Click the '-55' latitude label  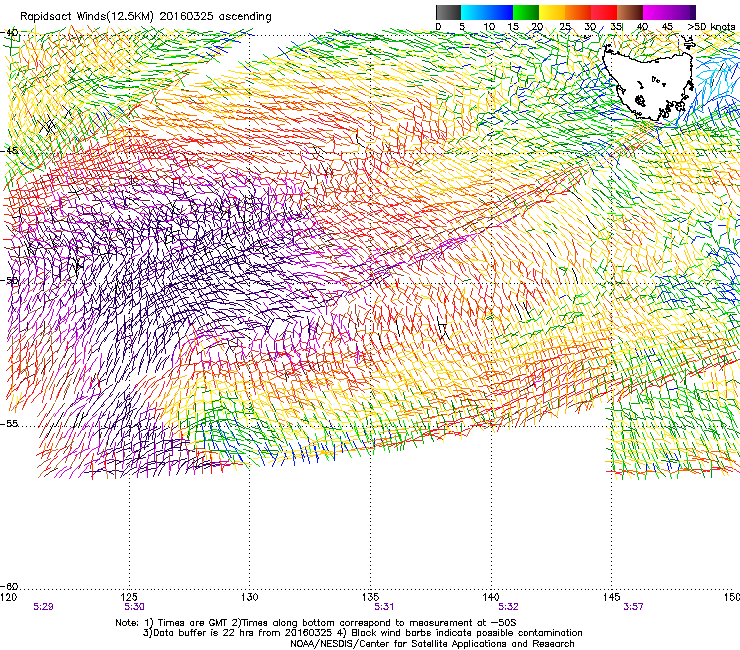pyautogui.click(x=9, y=424)
